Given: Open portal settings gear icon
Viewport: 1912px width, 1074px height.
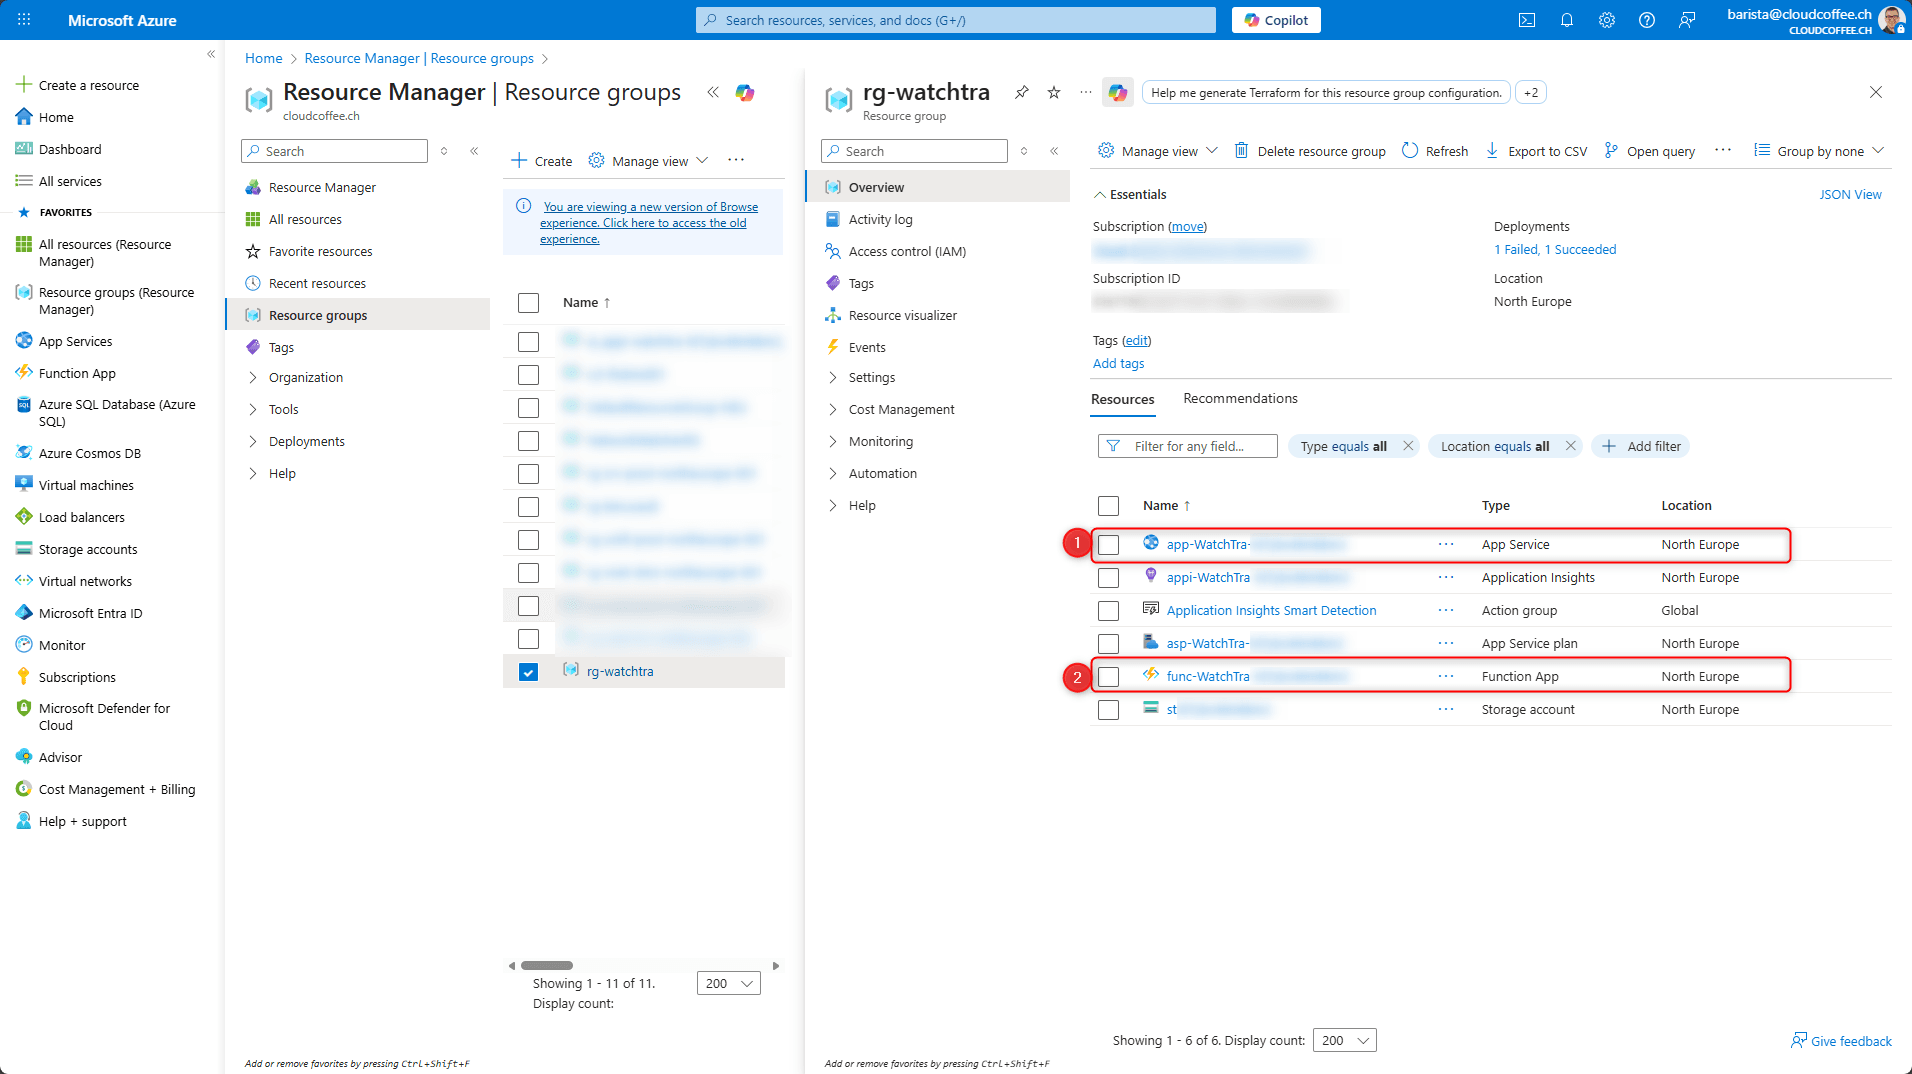Looking at the screenshot, I should (x=1607, y=20).
